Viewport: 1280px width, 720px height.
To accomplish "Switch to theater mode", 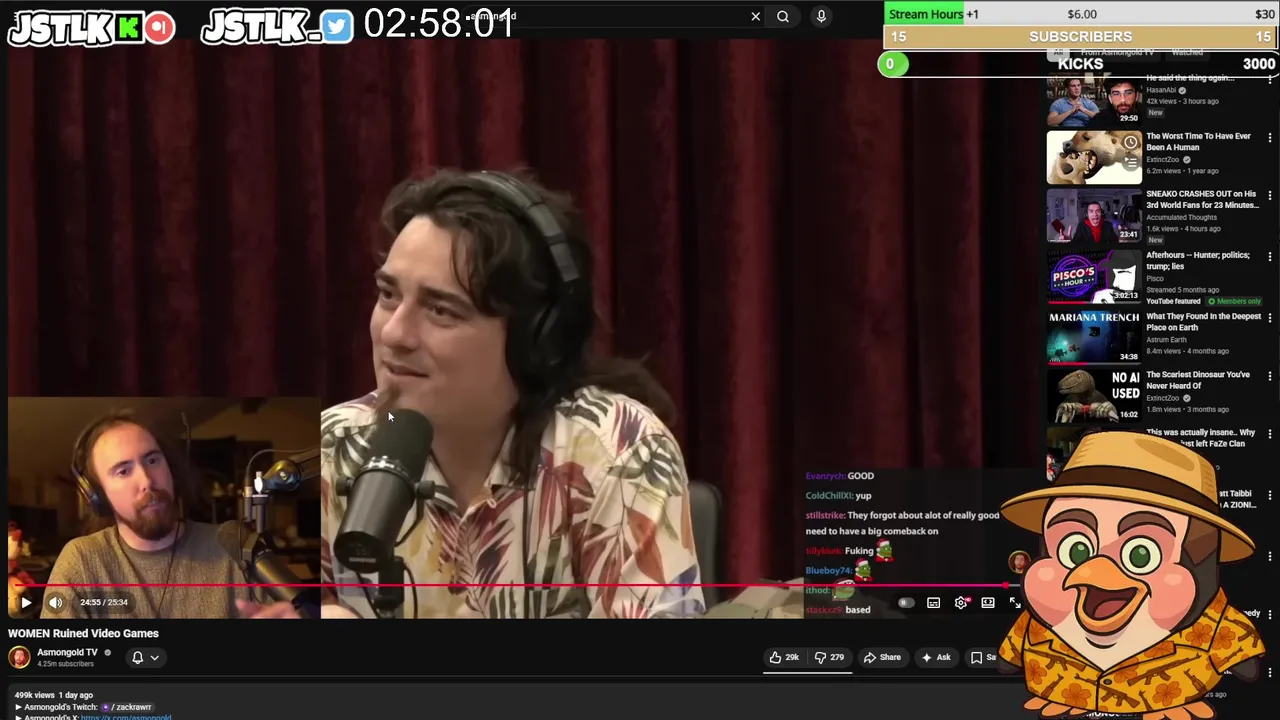I will 988,603.
